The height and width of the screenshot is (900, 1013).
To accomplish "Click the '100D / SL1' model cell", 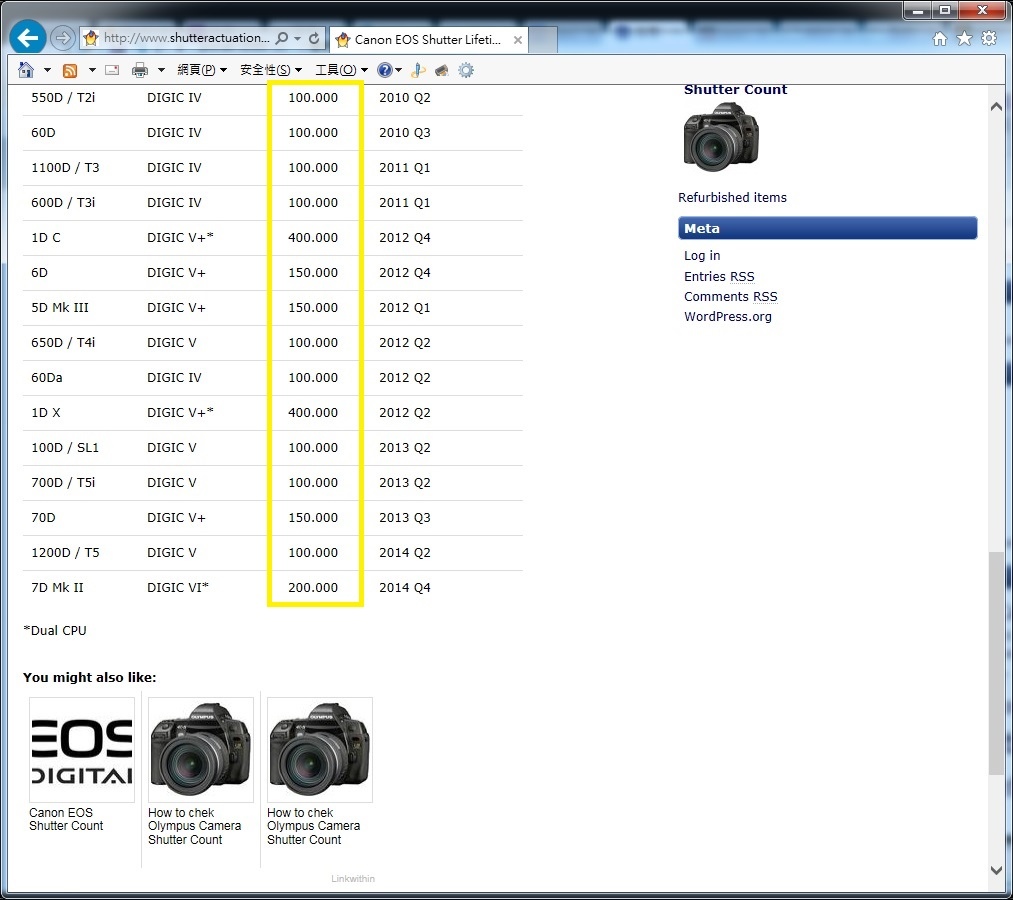I will pos(65,448).
